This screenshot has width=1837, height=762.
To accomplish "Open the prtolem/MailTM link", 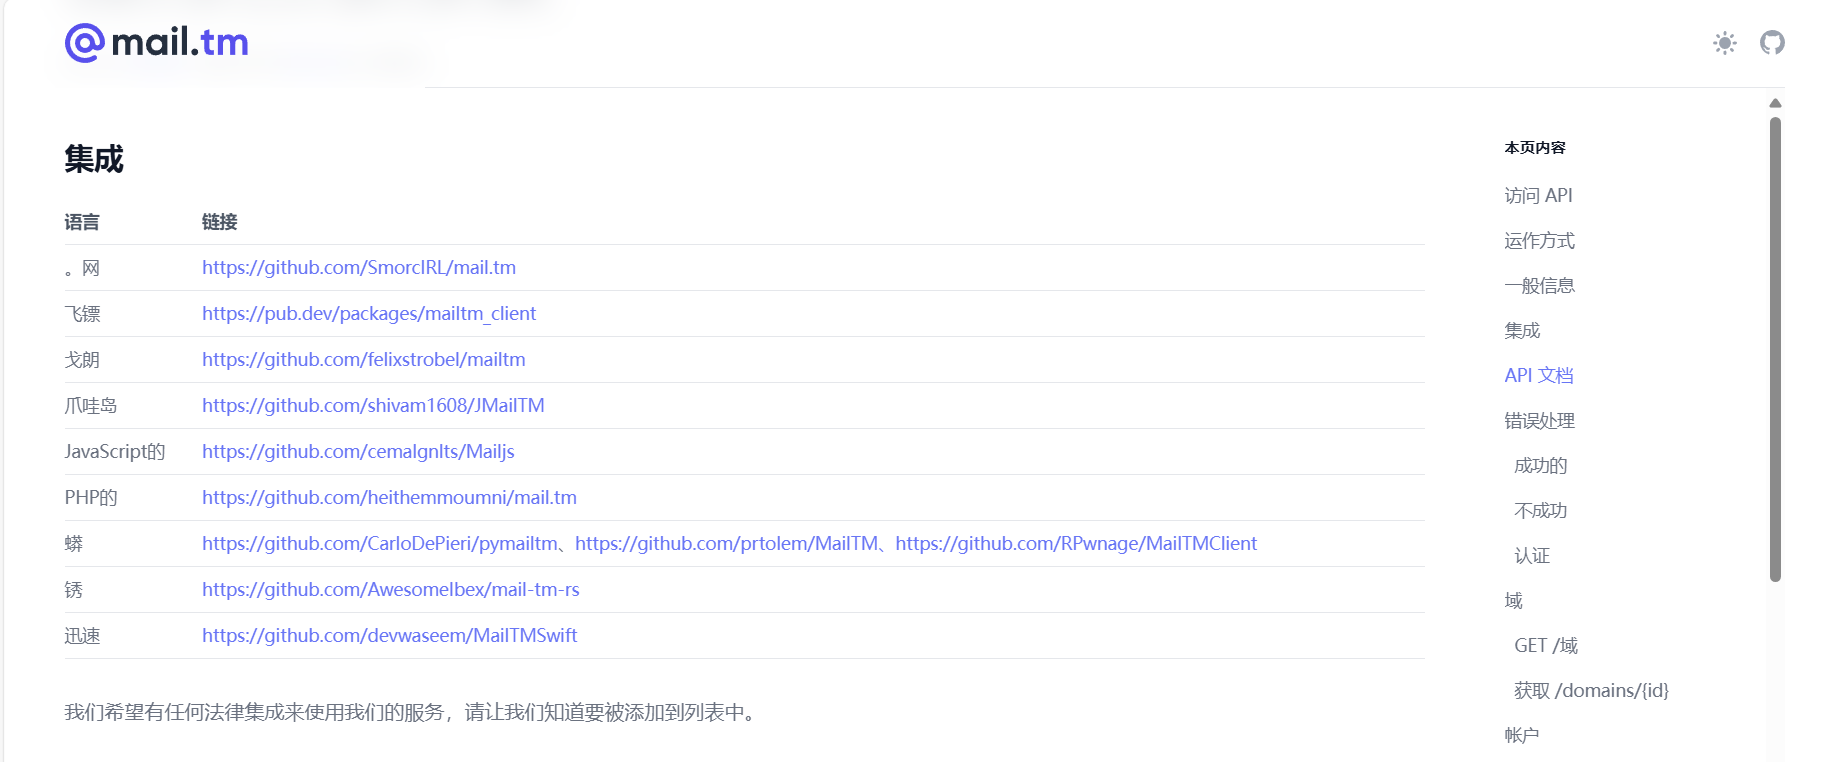I will (727, 543).
